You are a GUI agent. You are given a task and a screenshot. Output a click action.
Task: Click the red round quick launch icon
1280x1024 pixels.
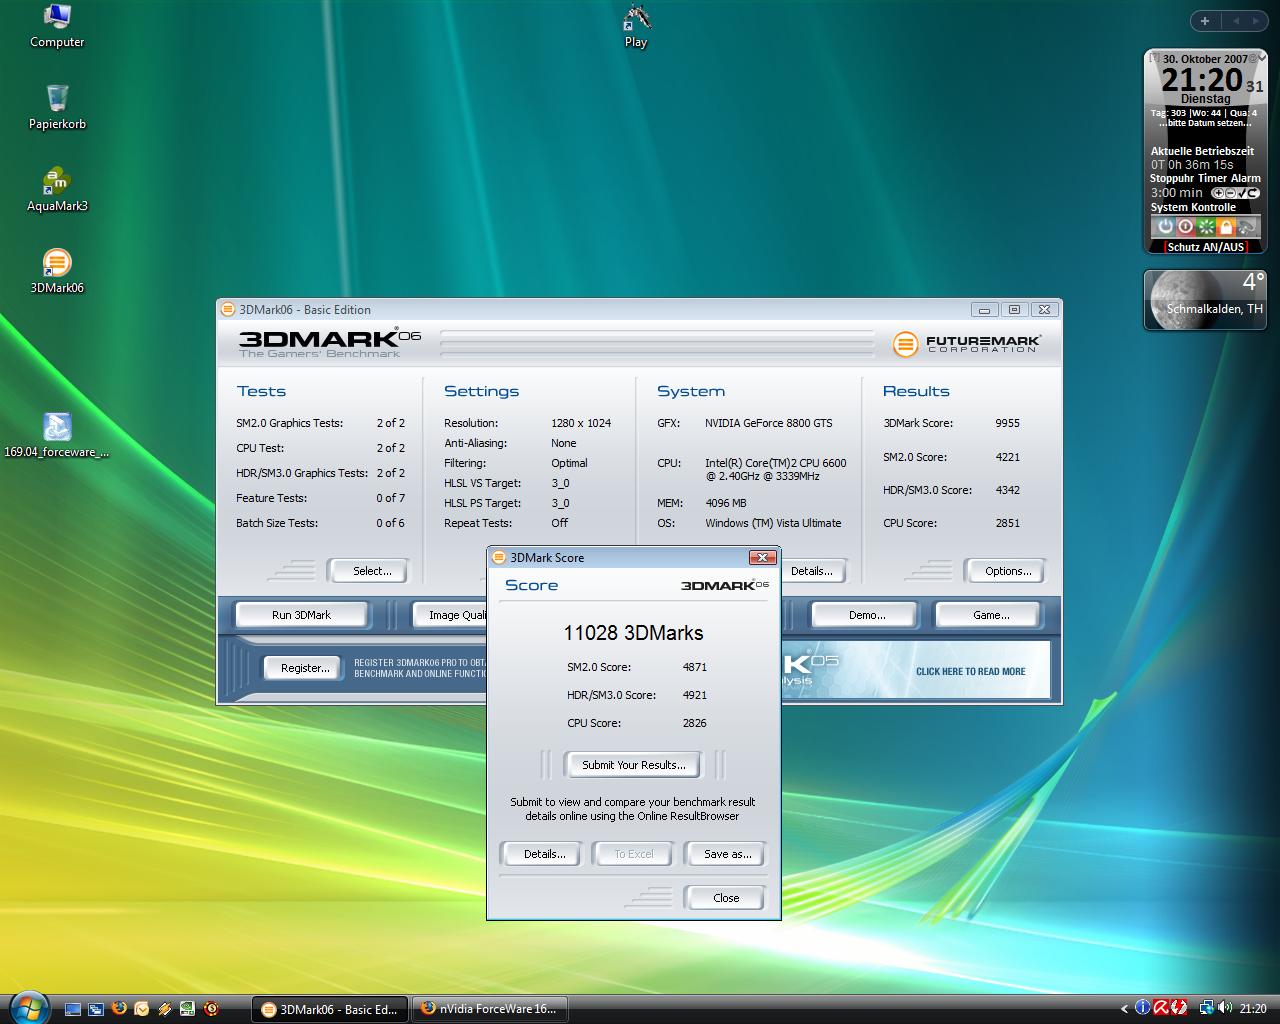211,1008
